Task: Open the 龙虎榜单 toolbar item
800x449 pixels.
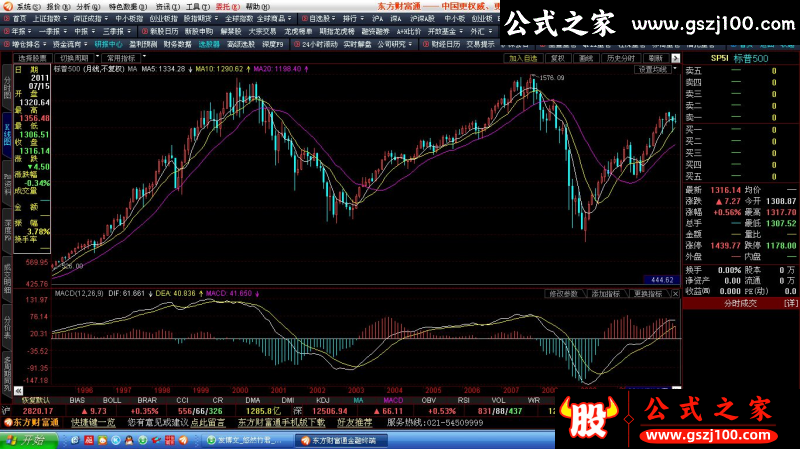Action: [298, 31]
